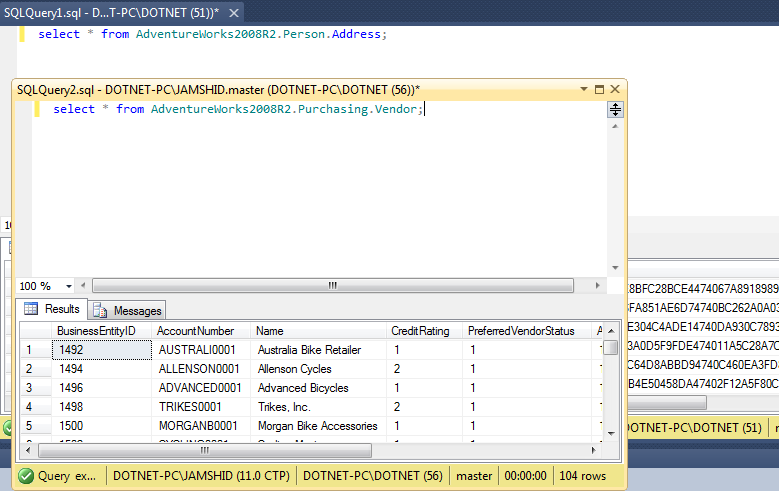This screenshot has width=779, height=491.
Task: Click the PreferredVendorStatus column header
Action: click(521, 331)
